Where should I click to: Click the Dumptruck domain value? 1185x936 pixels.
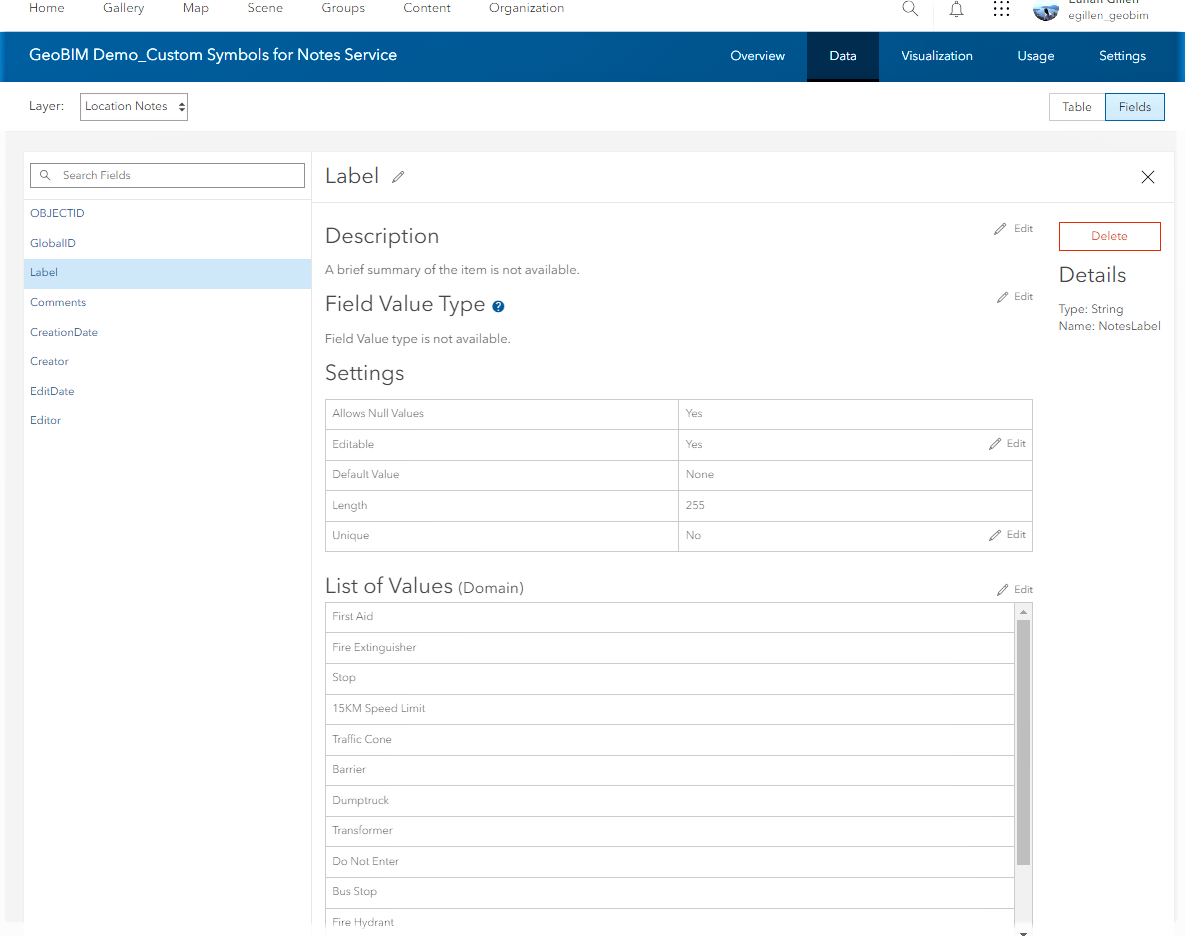coord(670,801)
